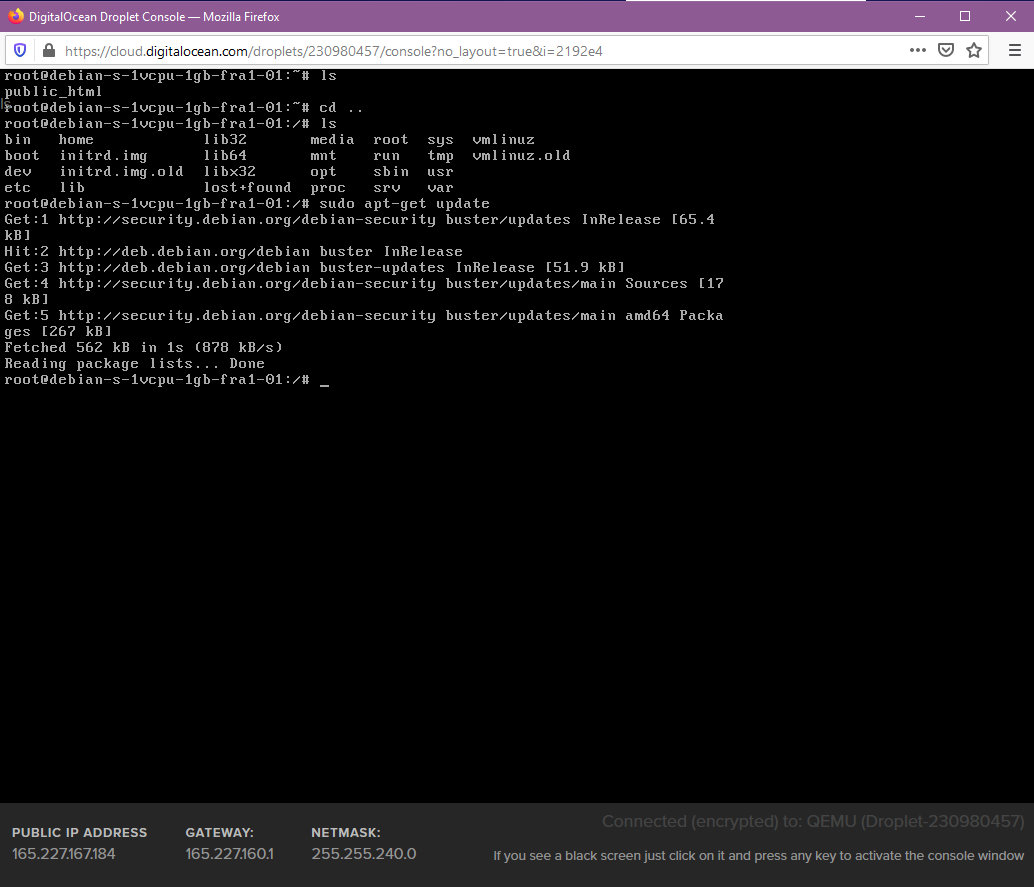
Task: Focus the cloud.digitalocean.com address bar
Action: tap(400, 51)
